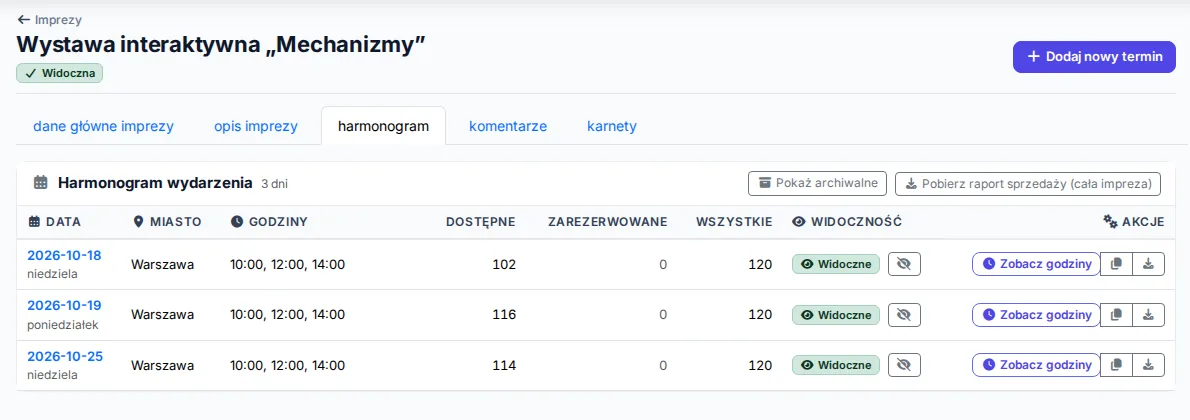Viewport: 1190px width, 420px height.
Task: Open date 2026-10-19 link
Action: pos(65,305)
